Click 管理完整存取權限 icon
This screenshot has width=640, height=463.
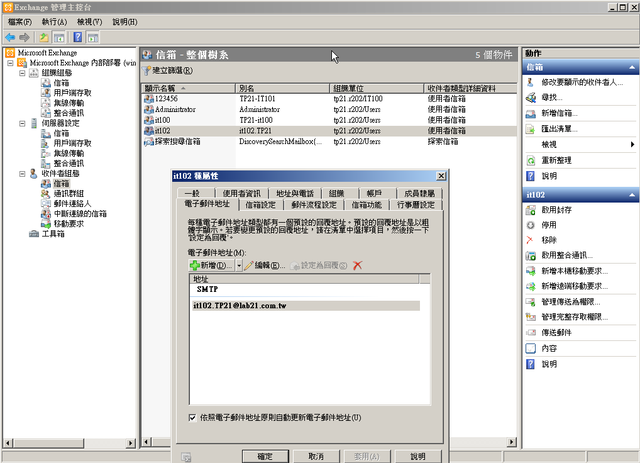pyautogui.click(x=531, y=317)
